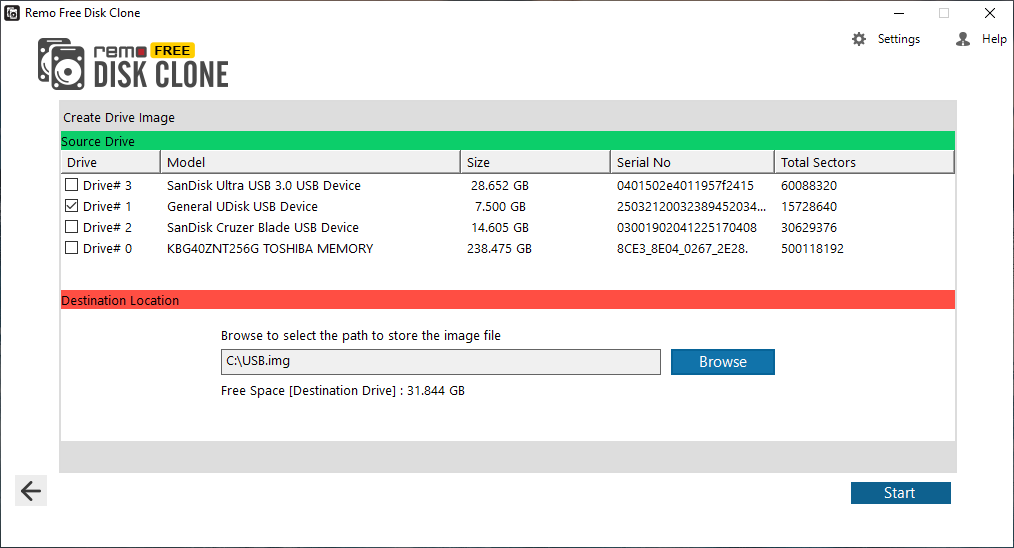Click the Create Drive Image title
This screenshot has width=1014, height=548.
click(x=119, y=118)
